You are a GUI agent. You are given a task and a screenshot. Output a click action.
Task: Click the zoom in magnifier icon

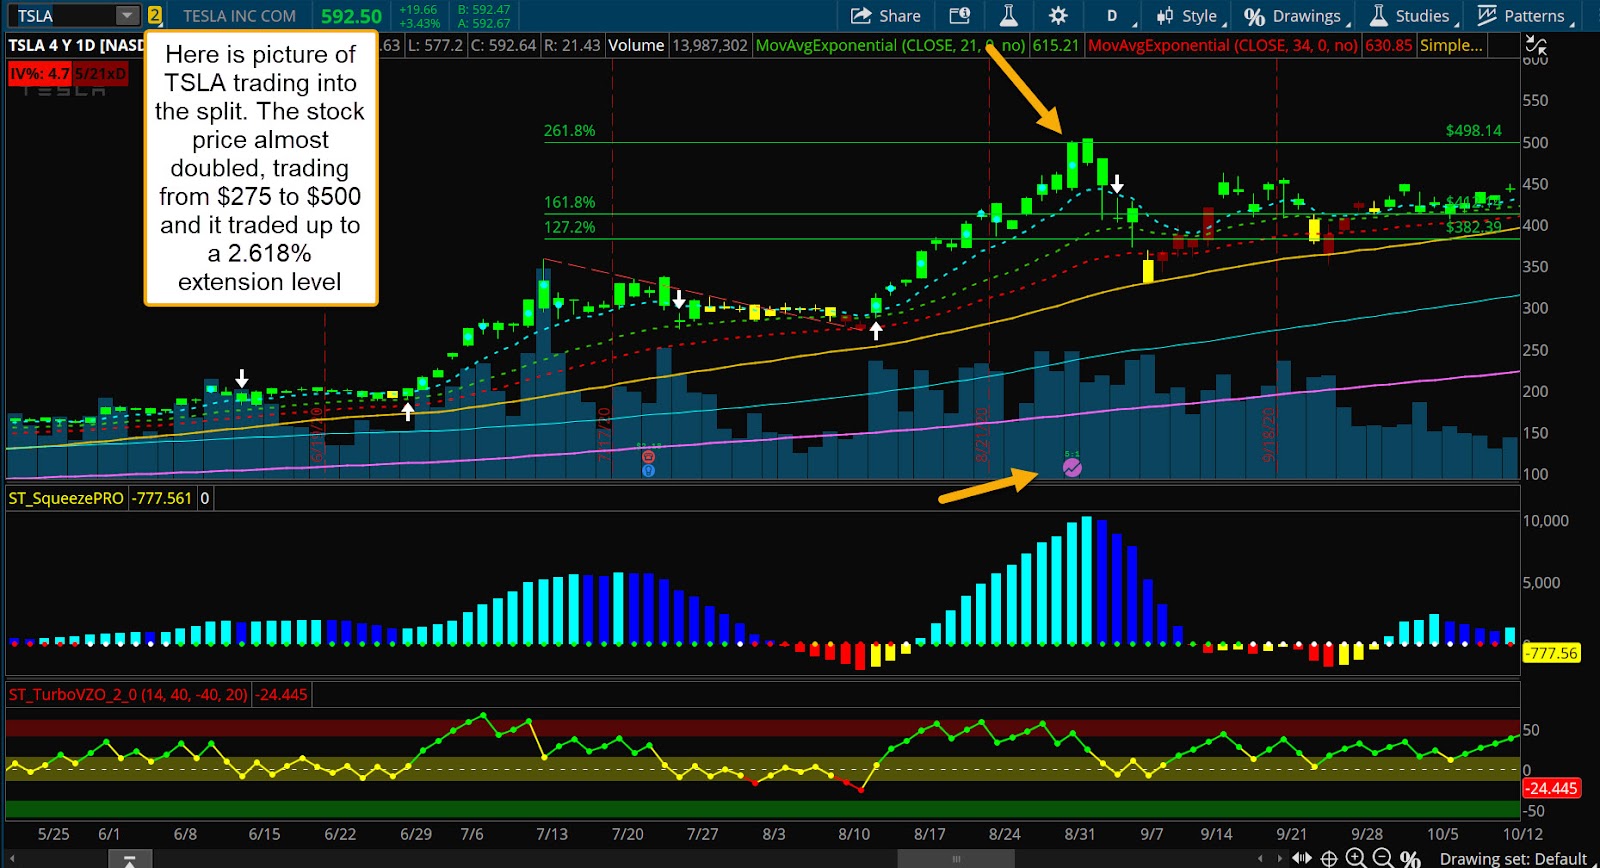(1355, 858)
